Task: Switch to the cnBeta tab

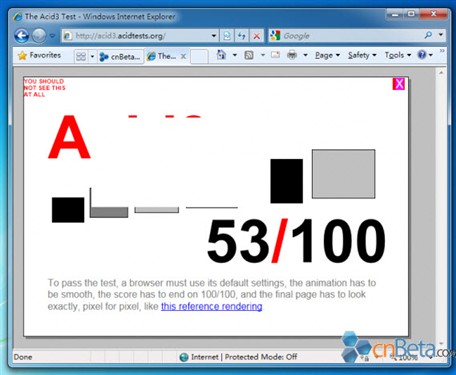Action: tap(121, 57)
